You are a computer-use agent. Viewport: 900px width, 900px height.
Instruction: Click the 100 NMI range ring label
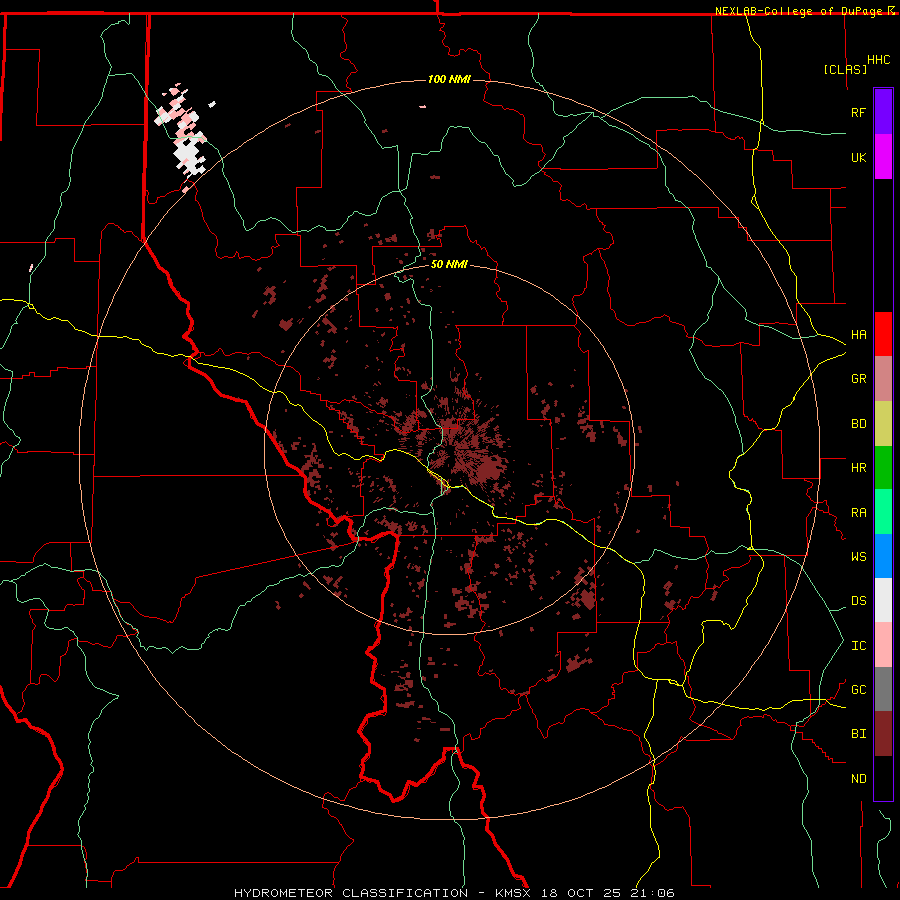coord(449,79)
